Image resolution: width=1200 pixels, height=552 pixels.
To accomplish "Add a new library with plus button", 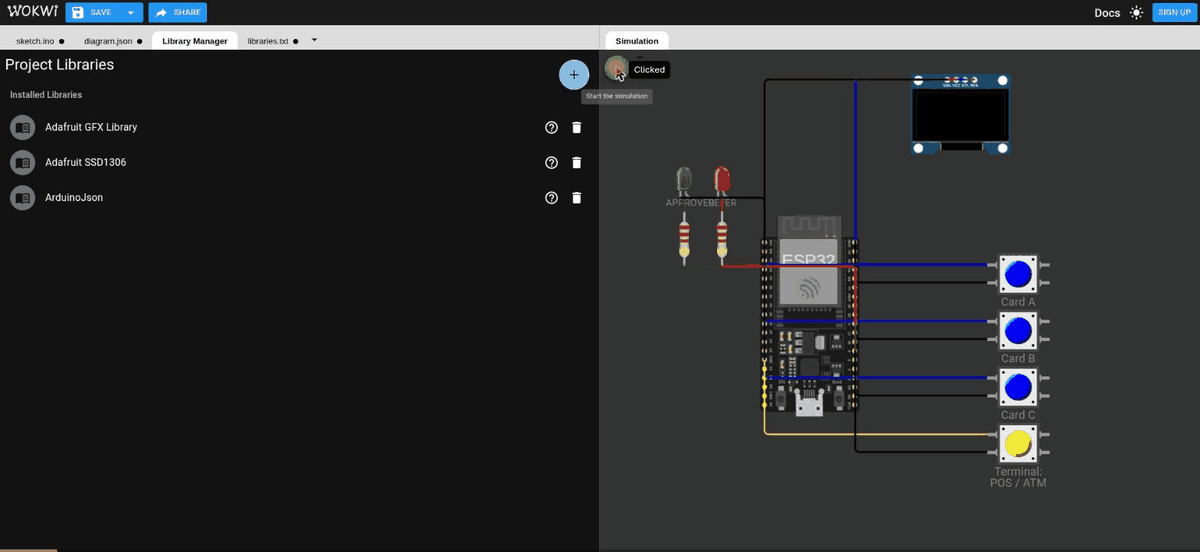I will [x=574, y=75].
